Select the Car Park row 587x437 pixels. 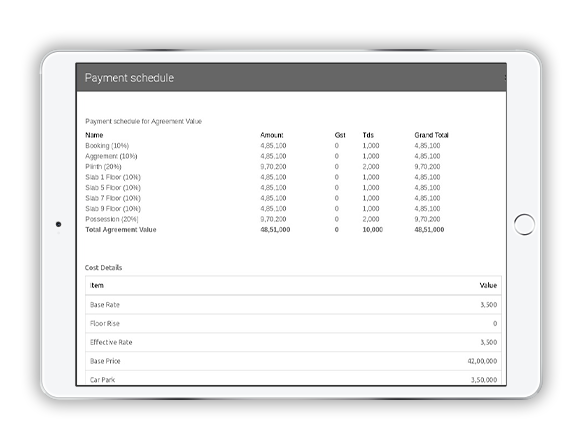(293, 378)
